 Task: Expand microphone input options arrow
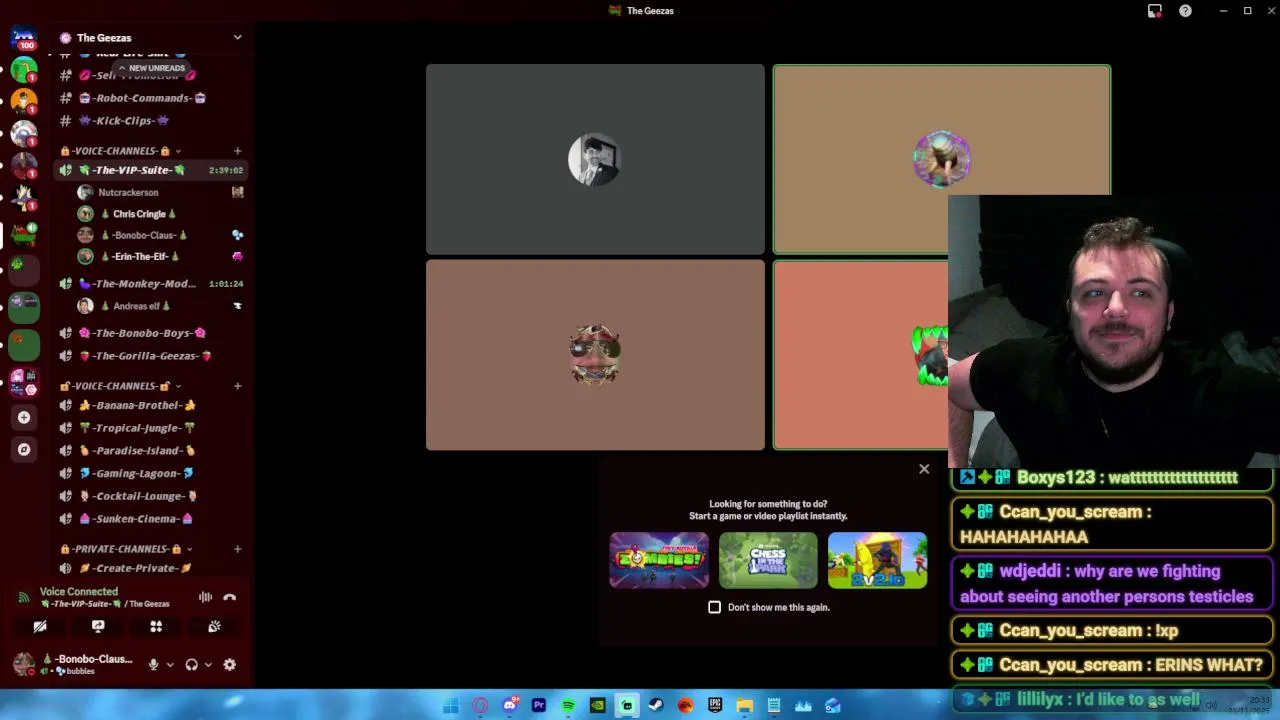tap(169, 664)
